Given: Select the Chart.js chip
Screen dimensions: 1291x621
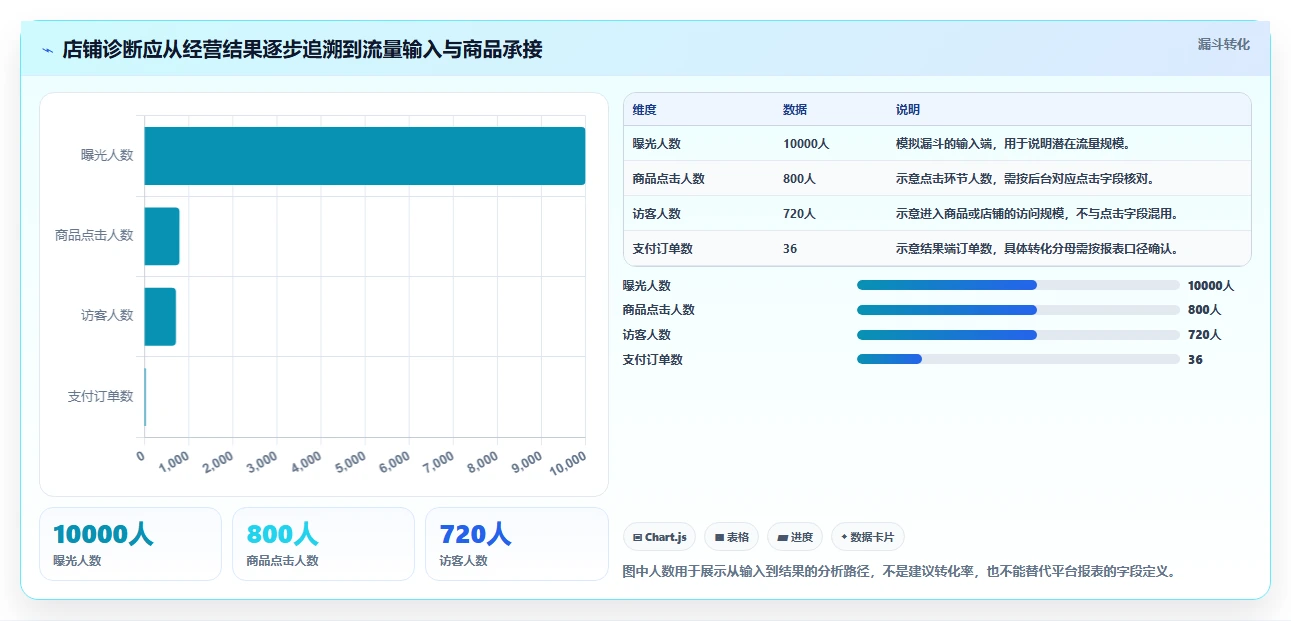Looking at the screenshot, I should 660,537.
